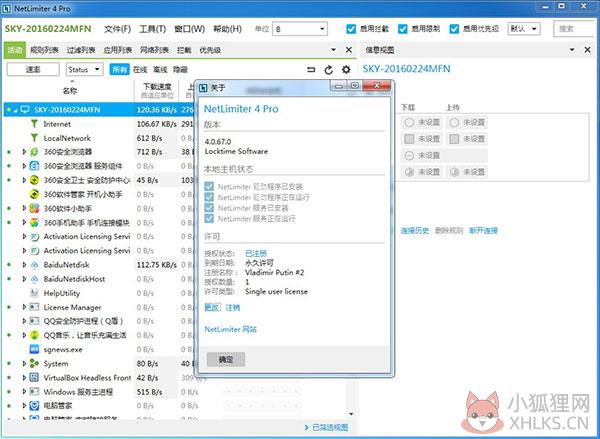The width and height of the screenshot is (600, 439).
Task: Open the 连接历史 link
Action: tap(415, 230)
